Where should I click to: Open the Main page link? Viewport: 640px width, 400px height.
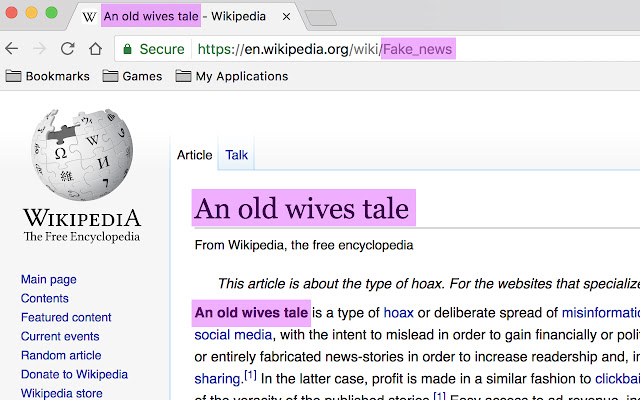click(49, 280)
